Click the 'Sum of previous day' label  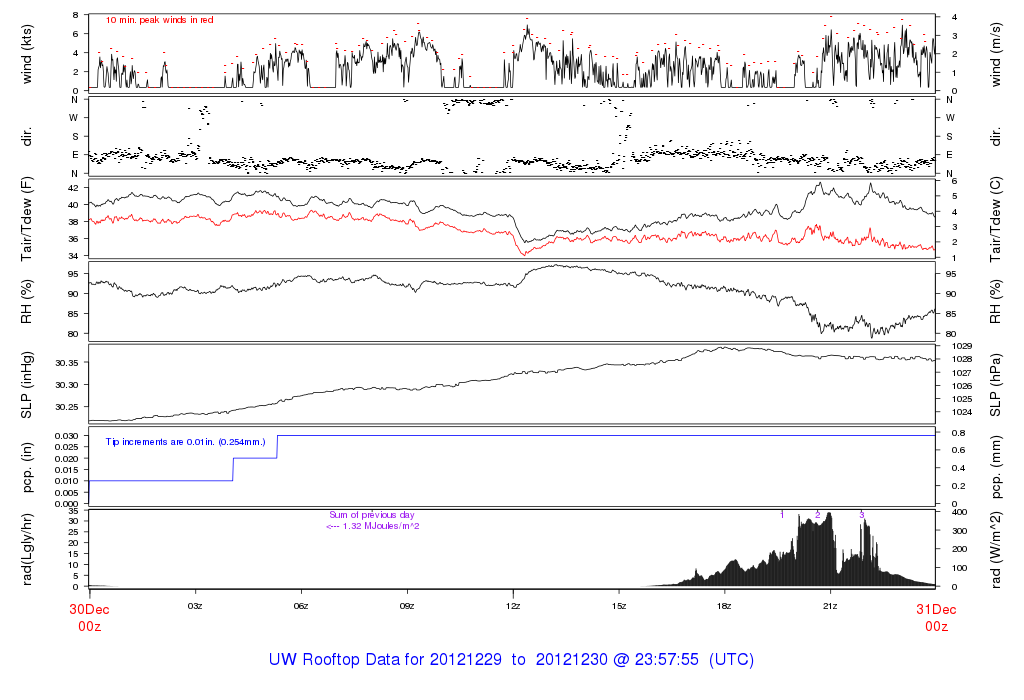click(x=372, y=515)
